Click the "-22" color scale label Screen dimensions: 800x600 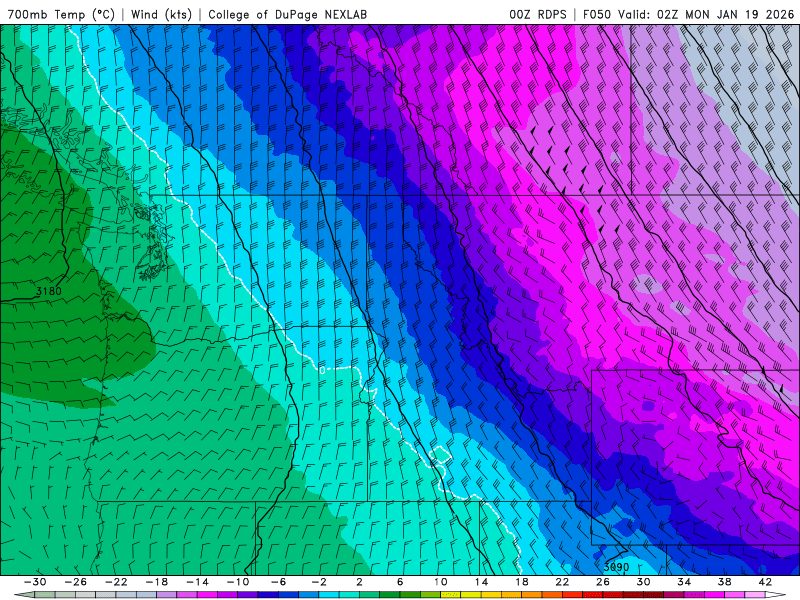116,582
